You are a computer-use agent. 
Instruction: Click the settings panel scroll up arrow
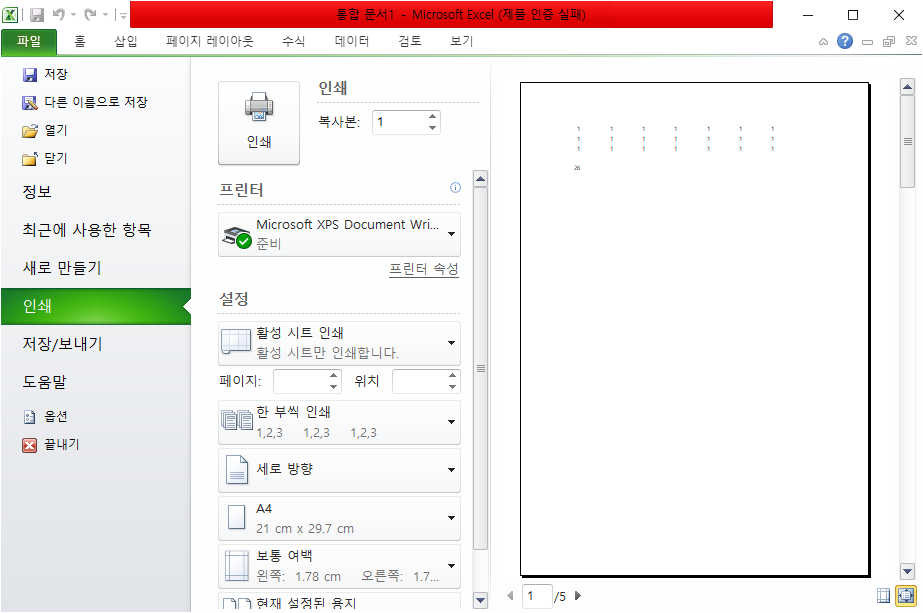point(480,179)
